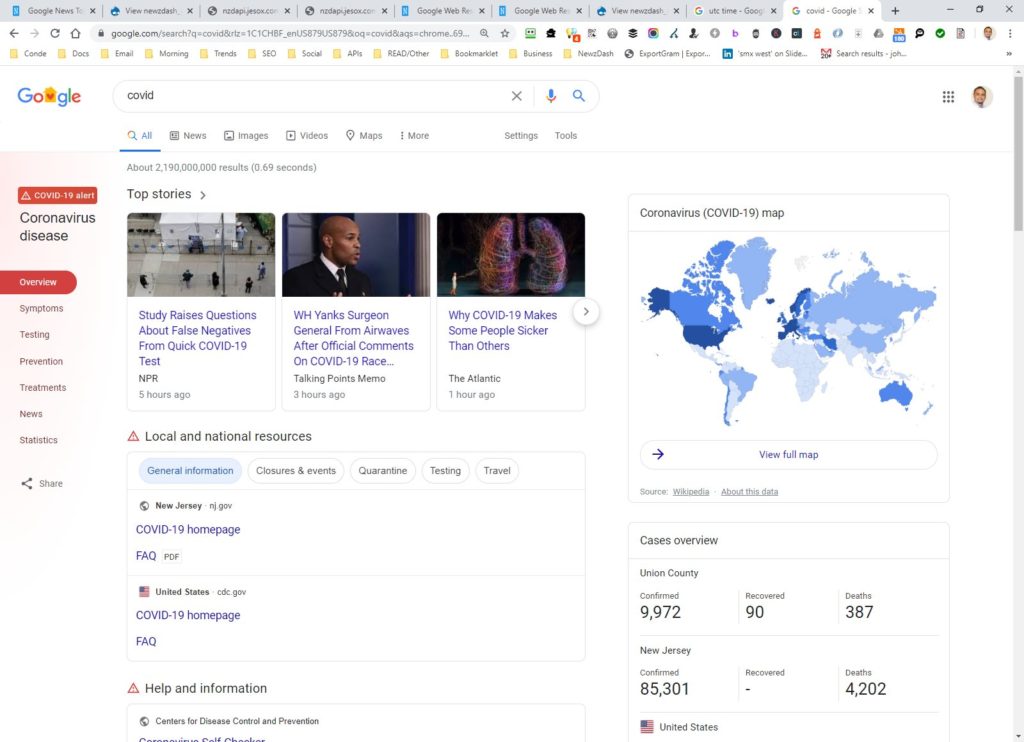Open Symptoms in the left sidebar
Screen dimensions: 1024x742
(41, 308)
